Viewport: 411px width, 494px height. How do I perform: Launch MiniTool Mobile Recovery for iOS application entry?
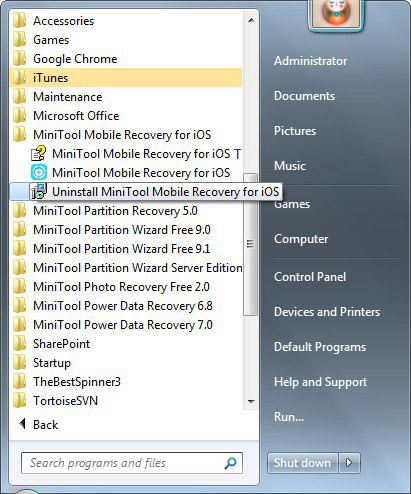(141, 173)
